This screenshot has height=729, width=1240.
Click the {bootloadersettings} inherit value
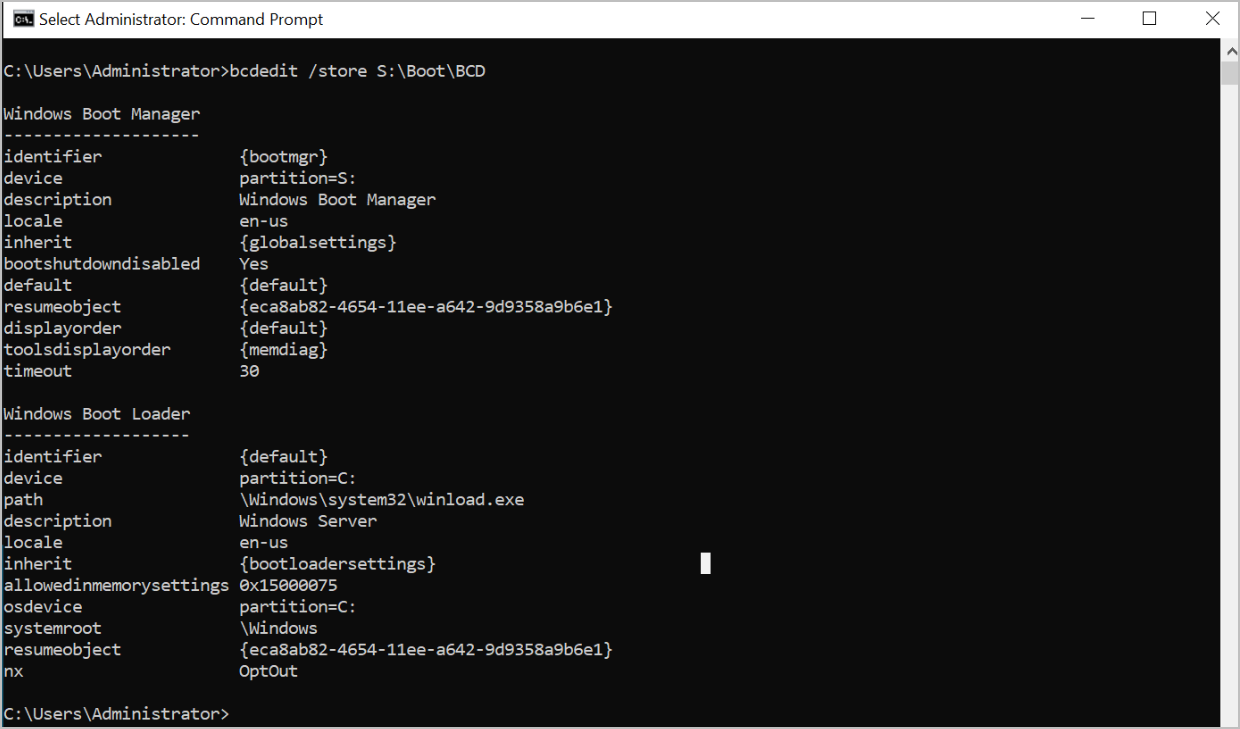pyautogui.click(x=336, y=563)
